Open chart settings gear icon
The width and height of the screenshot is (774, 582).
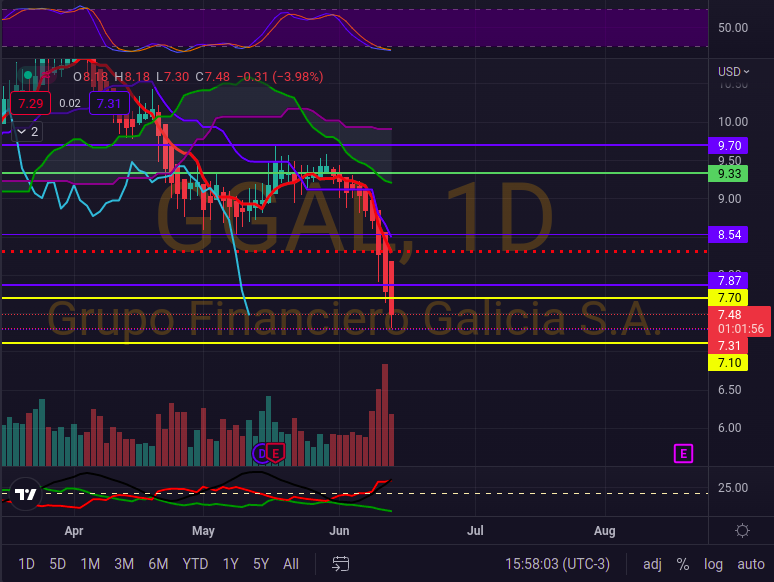click(742, 531)
